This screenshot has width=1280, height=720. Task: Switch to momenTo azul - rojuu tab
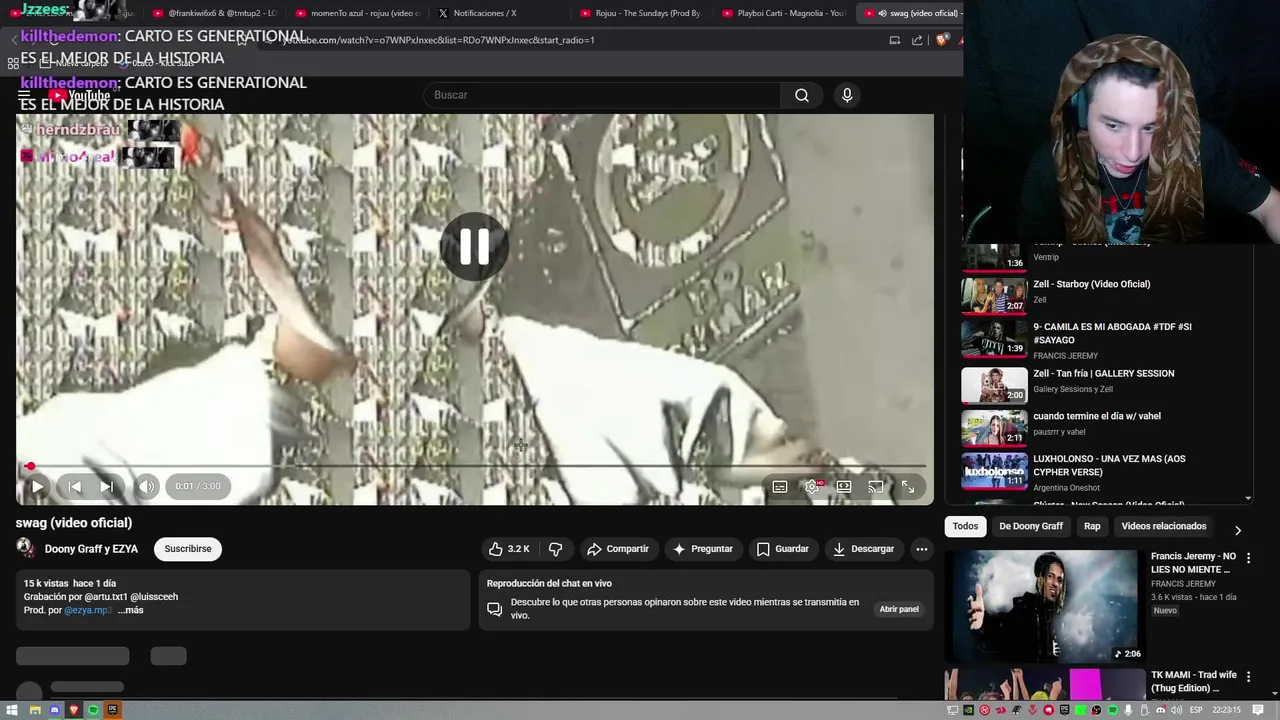357,13
